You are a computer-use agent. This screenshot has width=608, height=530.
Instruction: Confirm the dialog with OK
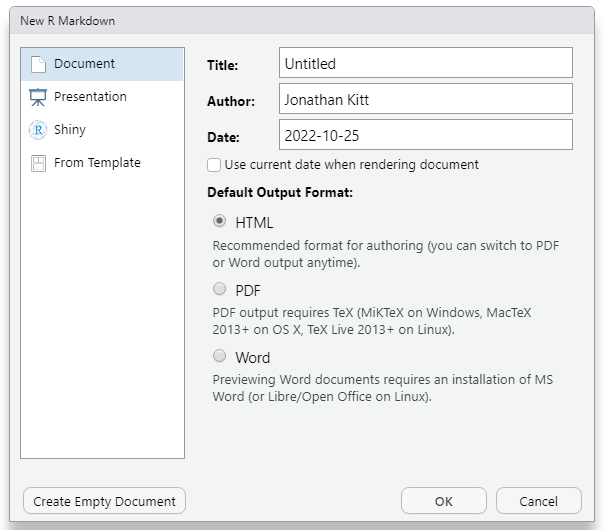click(443, 501)
